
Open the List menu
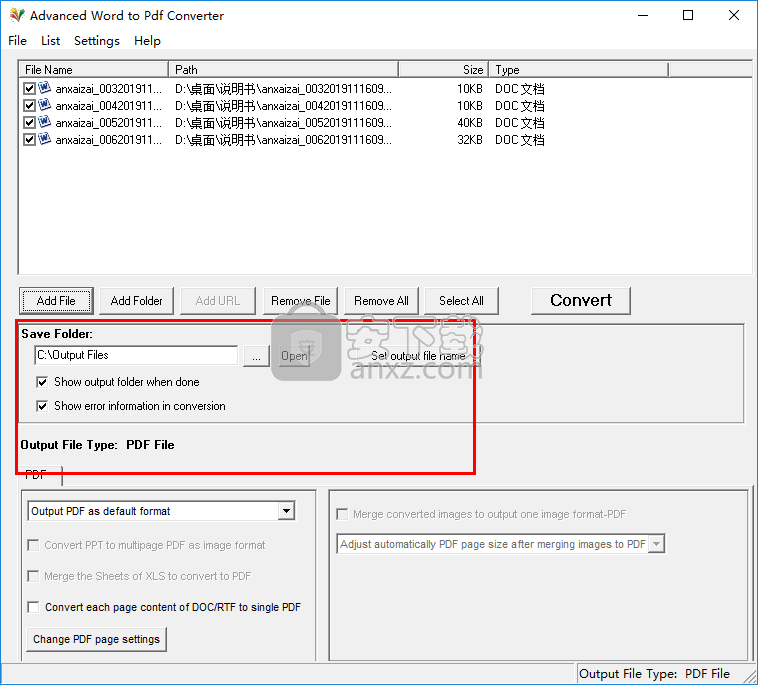point(50,41)
